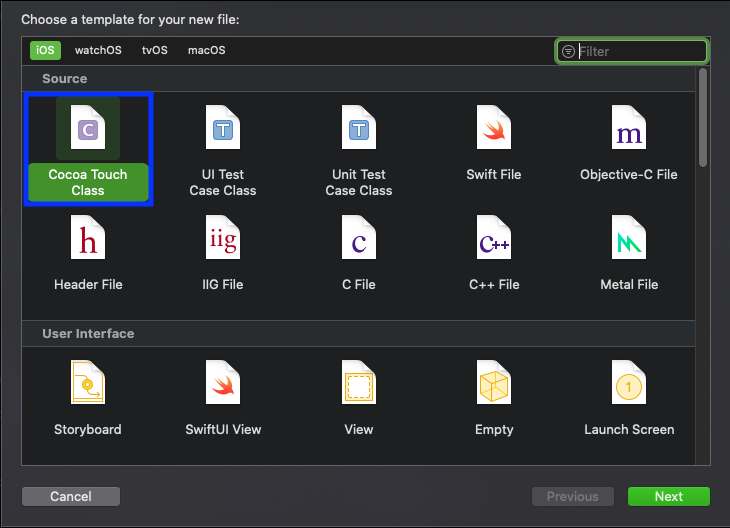Image resolution: width=730 pixels, height=528 pixels.
Task: Click the Previous button
Action: tap(573, 496)
